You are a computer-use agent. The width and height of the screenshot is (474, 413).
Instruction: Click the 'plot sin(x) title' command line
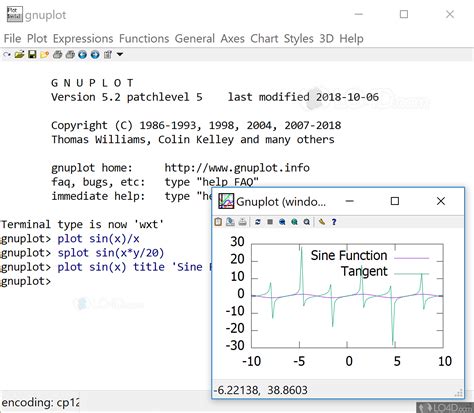tap(134, 267)
